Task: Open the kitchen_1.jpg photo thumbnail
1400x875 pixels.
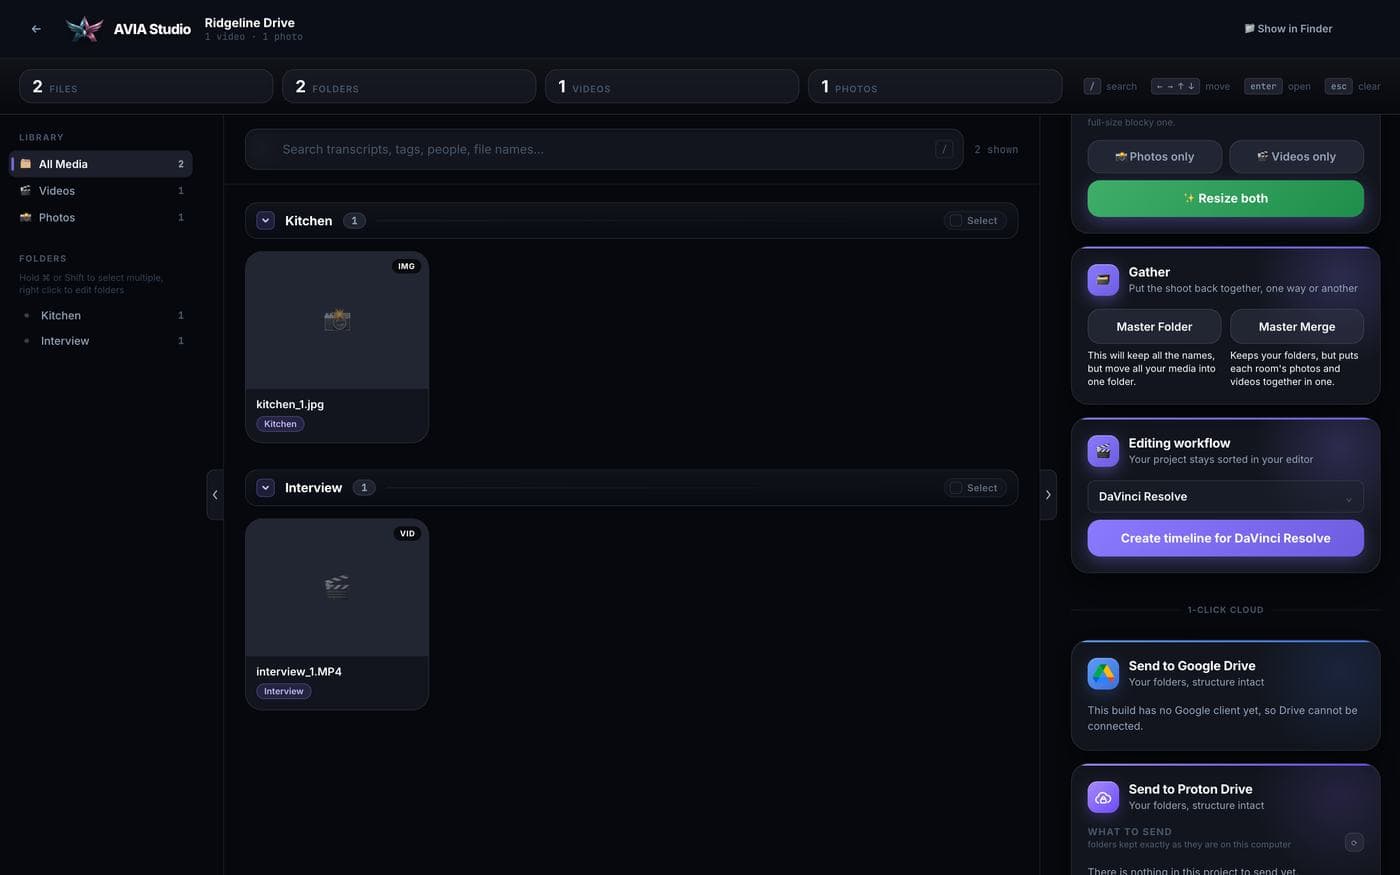Action: tap(337, 320)
